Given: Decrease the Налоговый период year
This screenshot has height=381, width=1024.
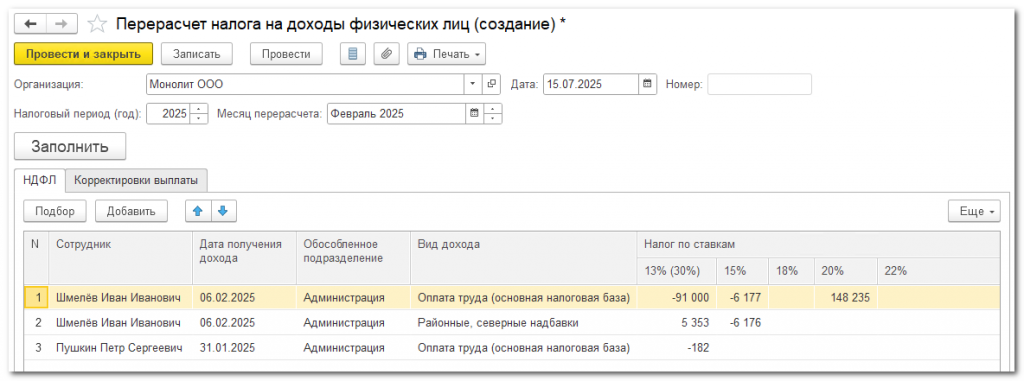Looking at the screenshot, I should [x=199, y=118].
